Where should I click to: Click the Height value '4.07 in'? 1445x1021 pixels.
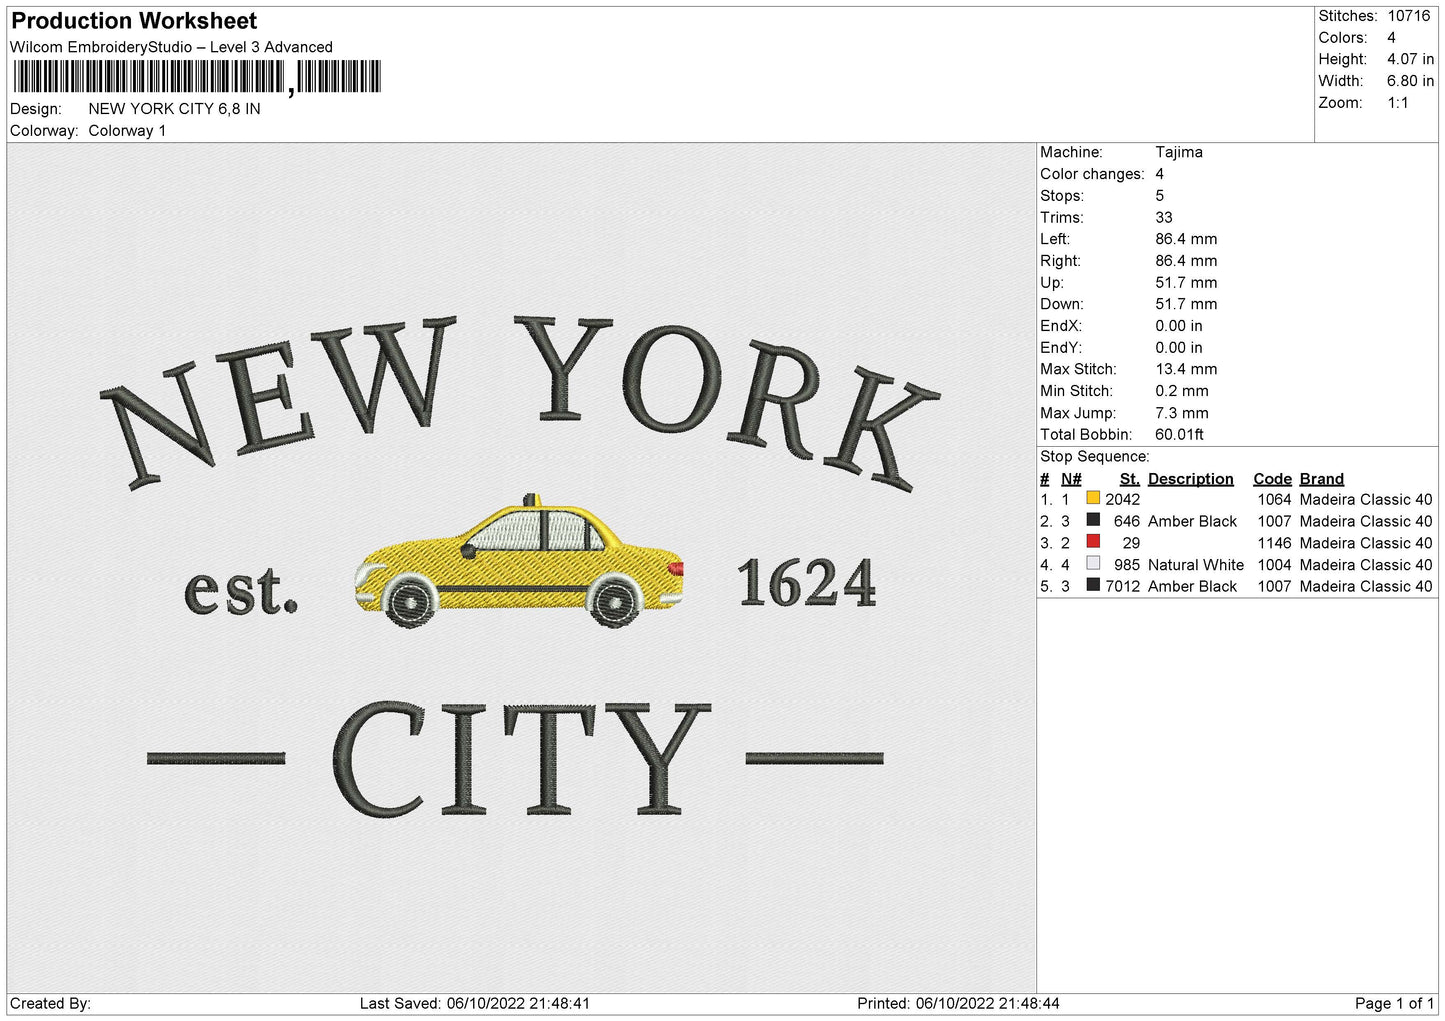pyautogui.click(x=1410, y=59)
